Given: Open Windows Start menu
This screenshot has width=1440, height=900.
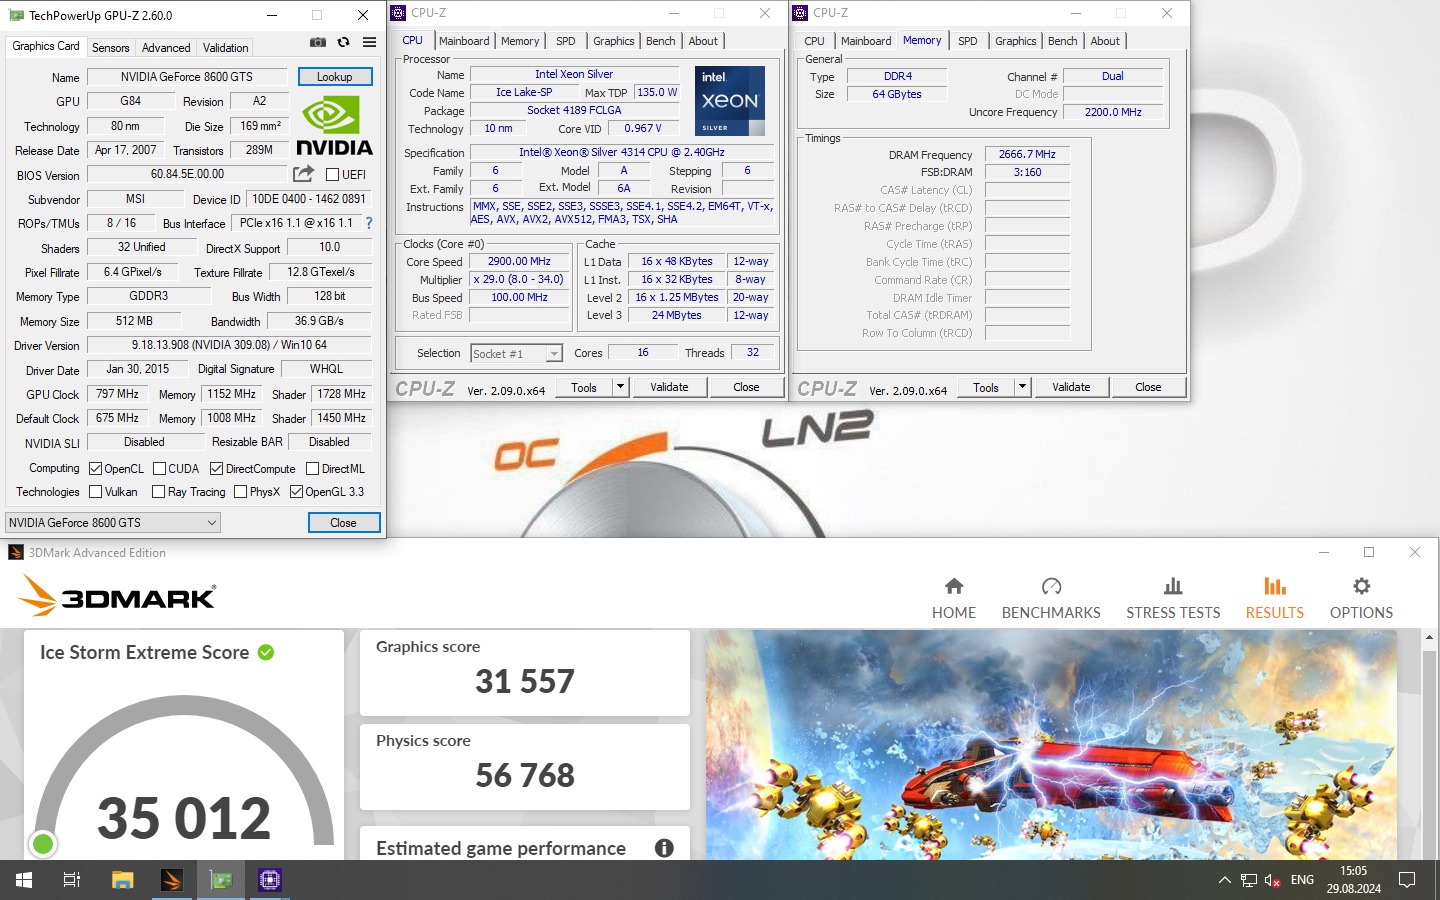Looking at the screenshot, I should (x=24, y=880).
